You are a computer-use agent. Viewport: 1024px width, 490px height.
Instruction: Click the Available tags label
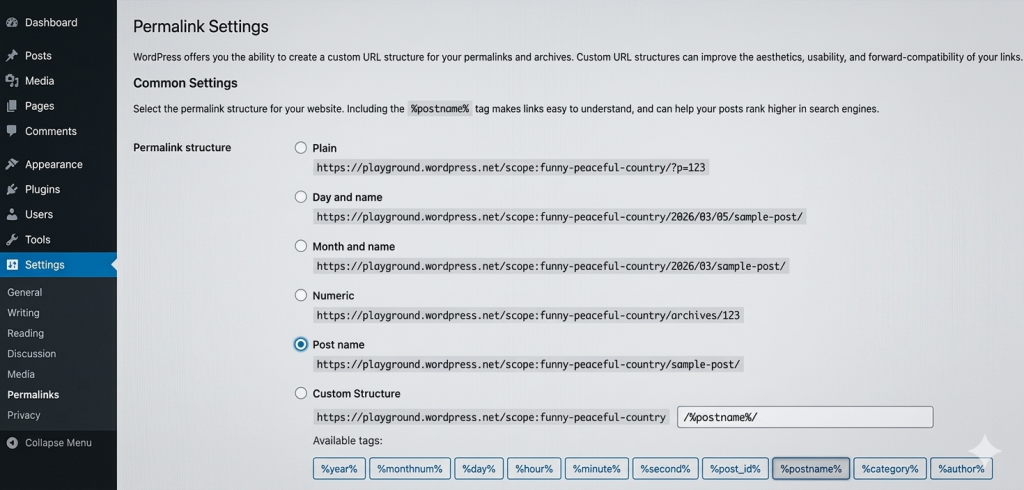tap(347, 440)
